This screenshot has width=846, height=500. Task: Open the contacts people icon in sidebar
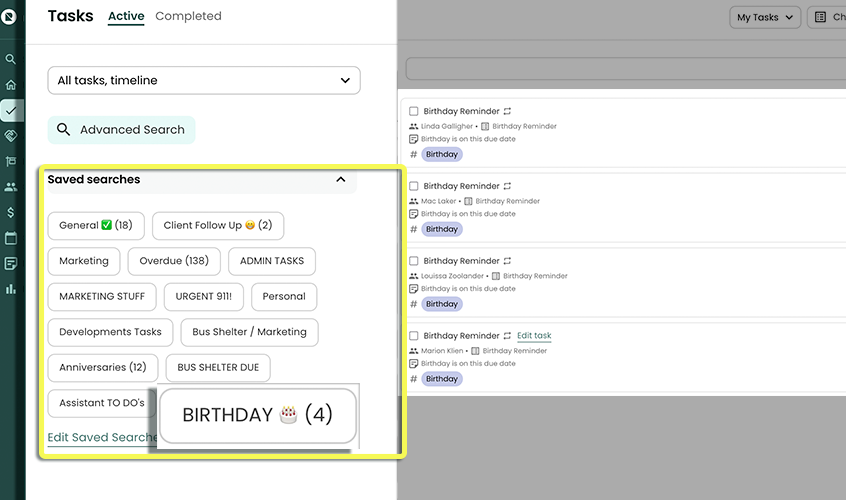point(11,187)
